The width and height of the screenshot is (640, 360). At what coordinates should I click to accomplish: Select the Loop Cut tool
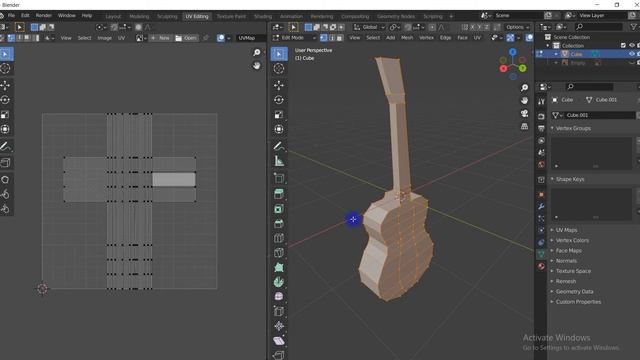click(279, 238)
